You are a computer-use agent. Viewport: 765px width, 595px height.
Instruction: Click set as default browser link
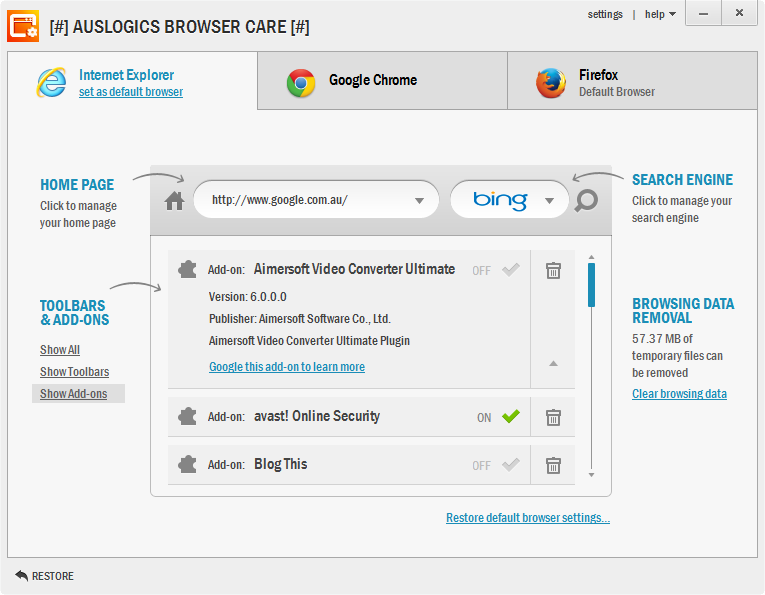pos(131,92)
